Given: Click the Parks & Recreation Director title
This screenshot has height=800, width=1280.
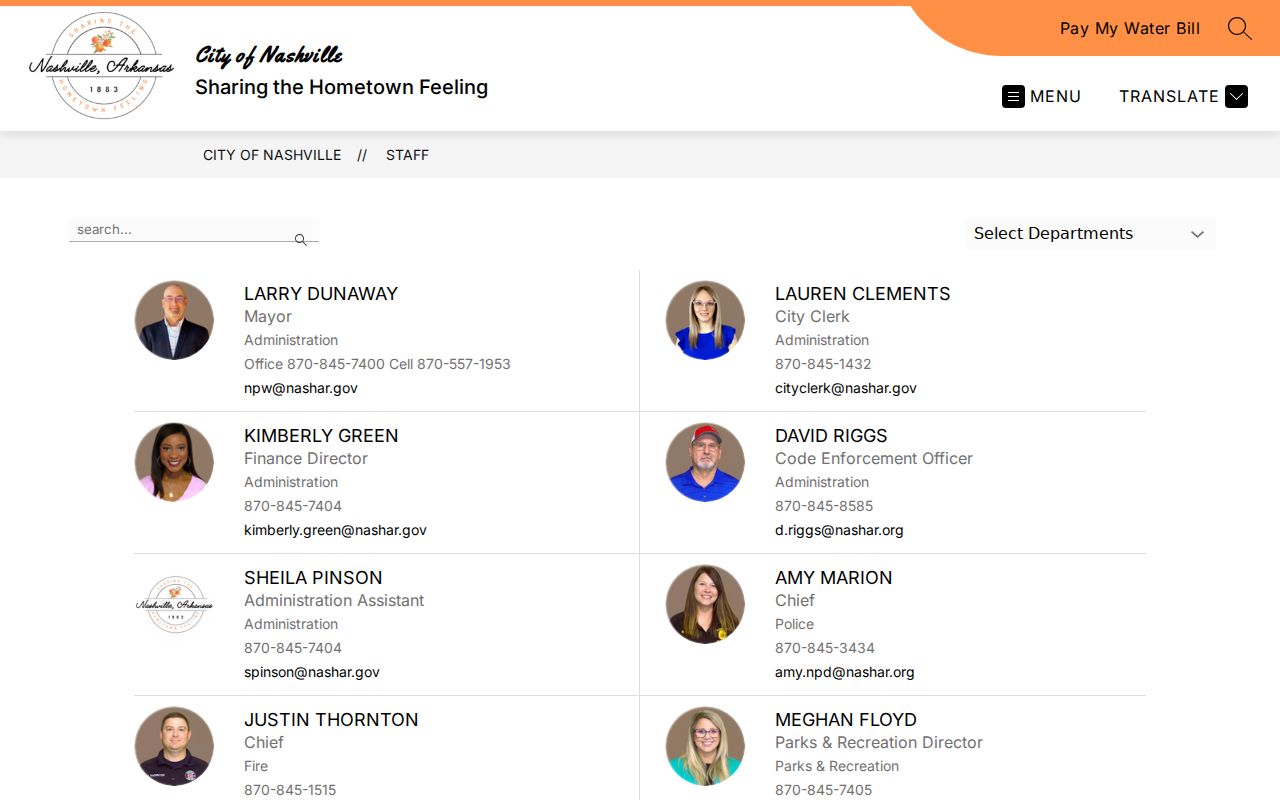Looking at the screenshot, I should [x=879, y=743].
